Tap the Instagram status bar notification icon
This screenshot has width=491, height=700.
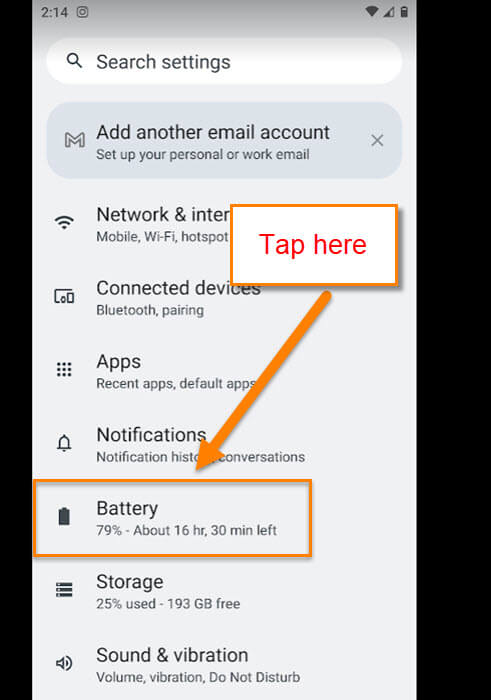pos(82,12)
